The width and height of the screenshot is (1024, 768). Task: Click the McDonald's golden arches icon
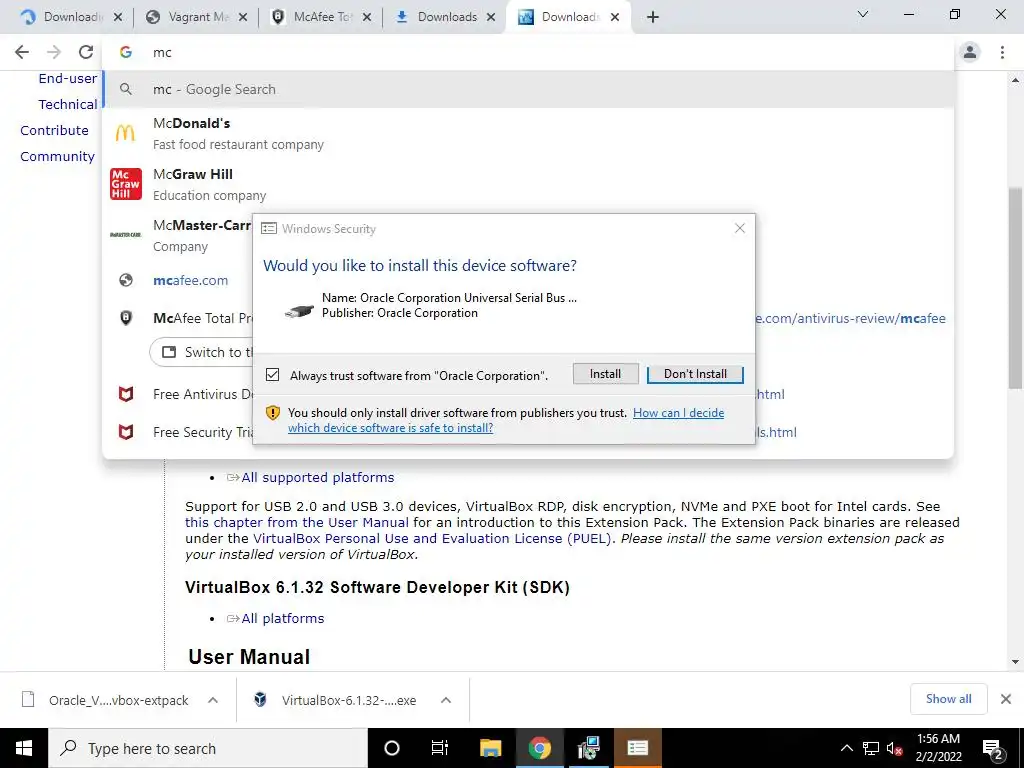point(125,133)
